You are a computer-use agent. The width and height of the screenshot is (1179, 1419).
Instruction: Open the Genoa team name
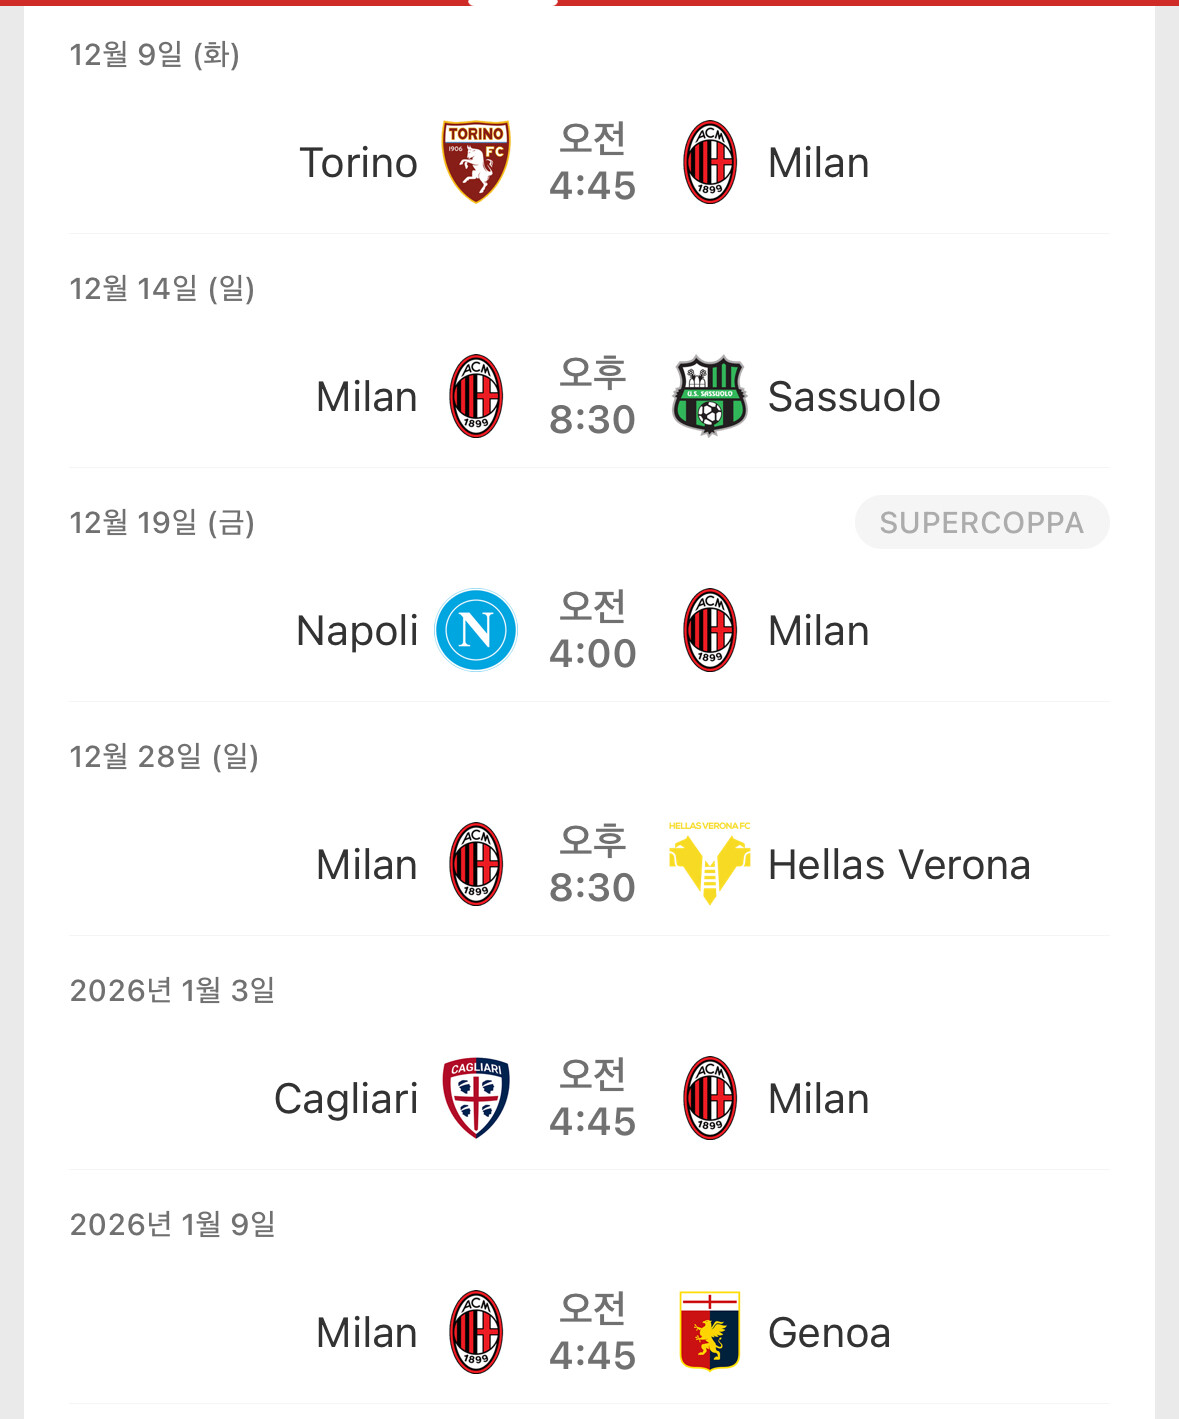(829, 1333)
